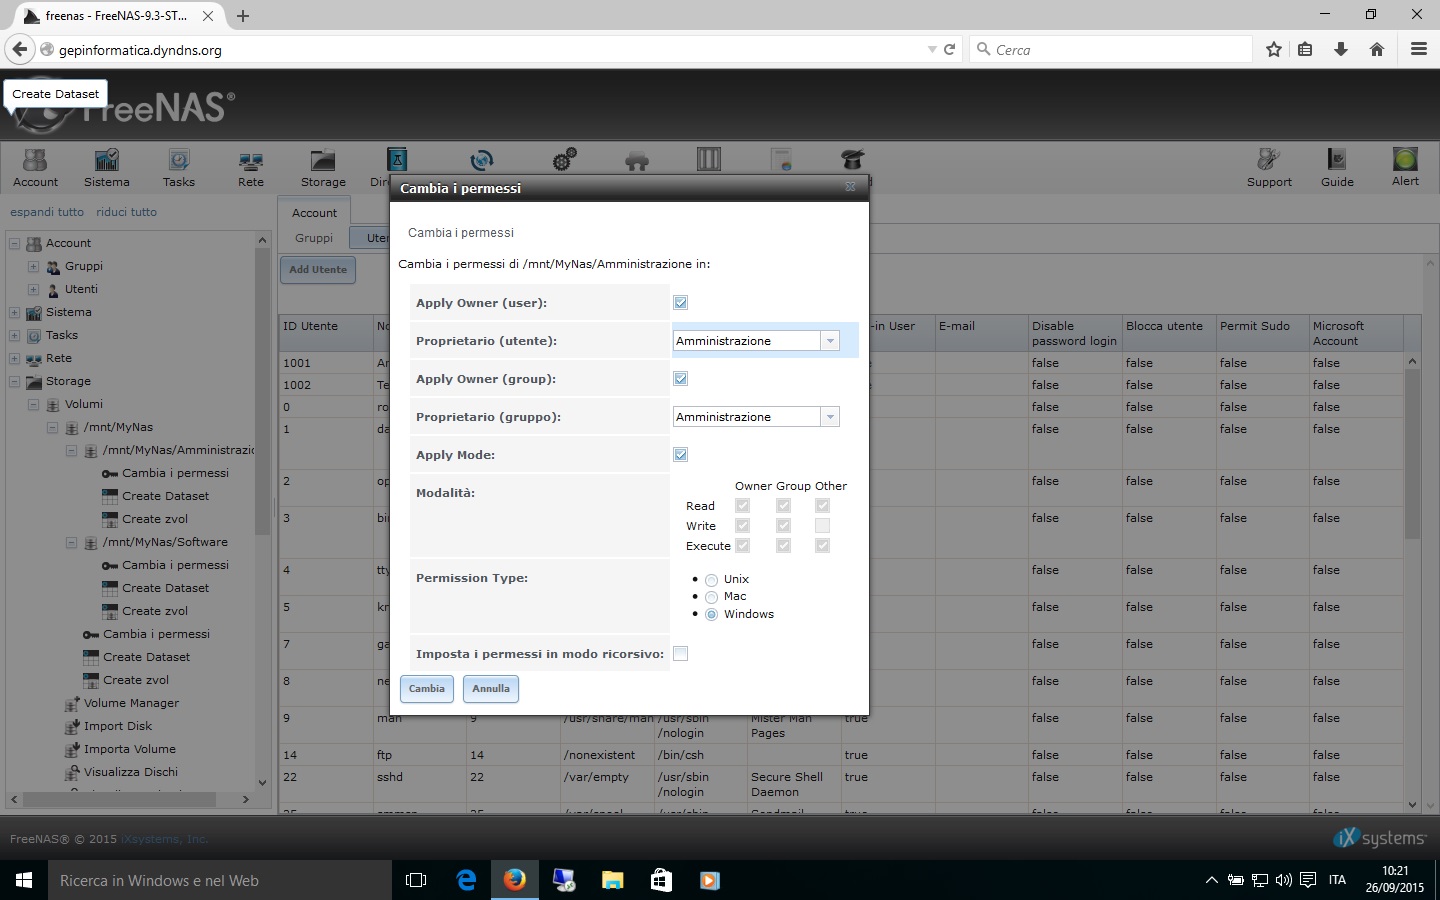The image size is (1440, 900).
Task: Open Firefox hamburger menu
Action: coord(1418,49)
